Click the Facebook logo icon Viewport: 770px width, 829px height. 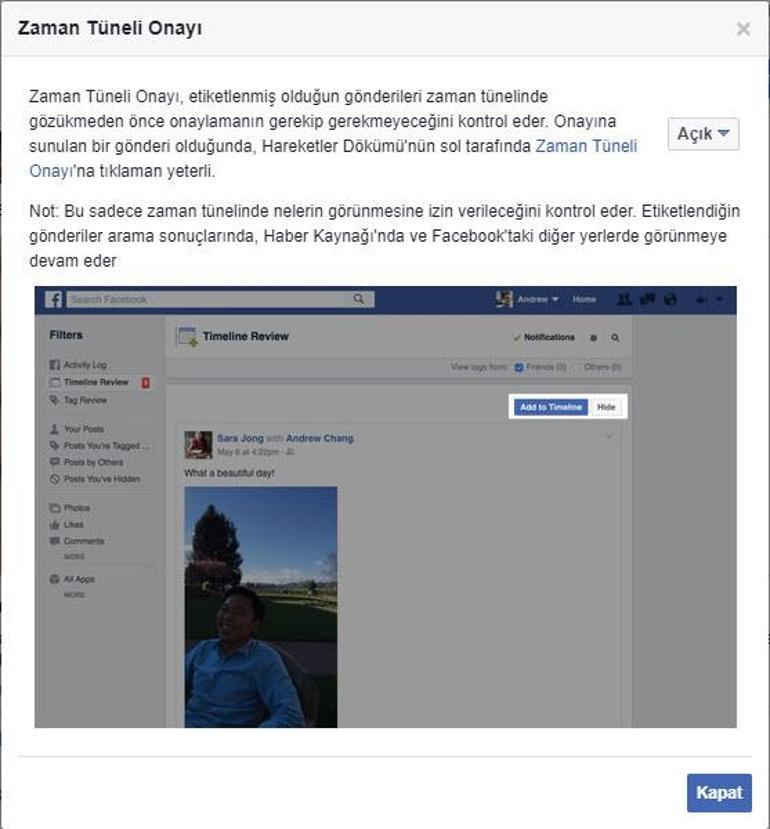pyautogui.click(x=53, y=299)
